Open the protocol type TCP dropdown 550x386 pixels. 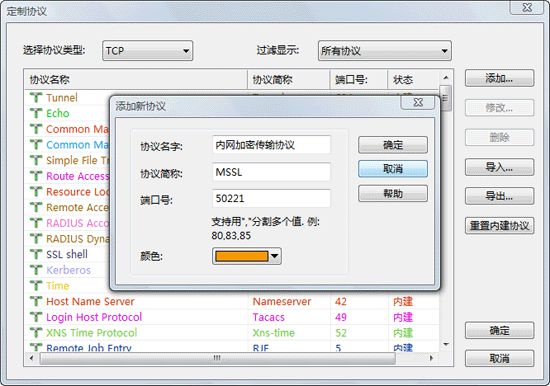coord(148,51)
